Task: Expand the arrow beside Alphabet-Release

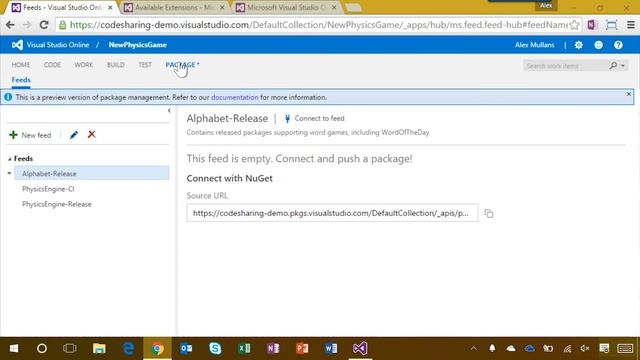Action: [x=9, y=173]
